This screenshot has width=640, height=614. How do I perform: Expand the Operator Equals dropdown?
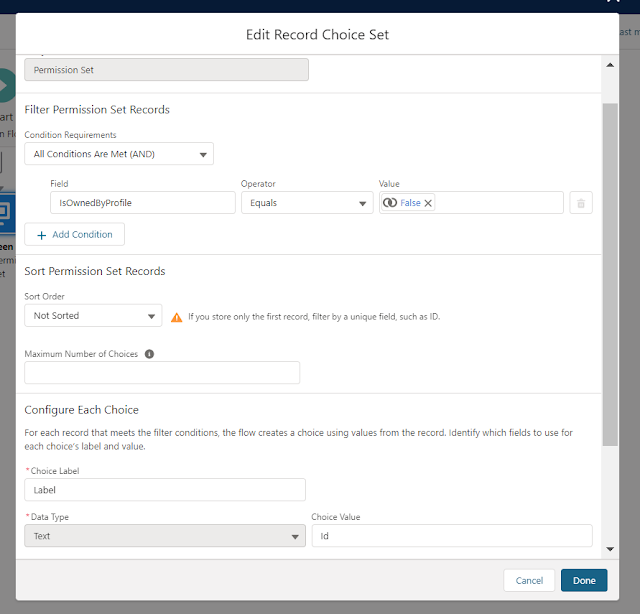coord(306,203)
